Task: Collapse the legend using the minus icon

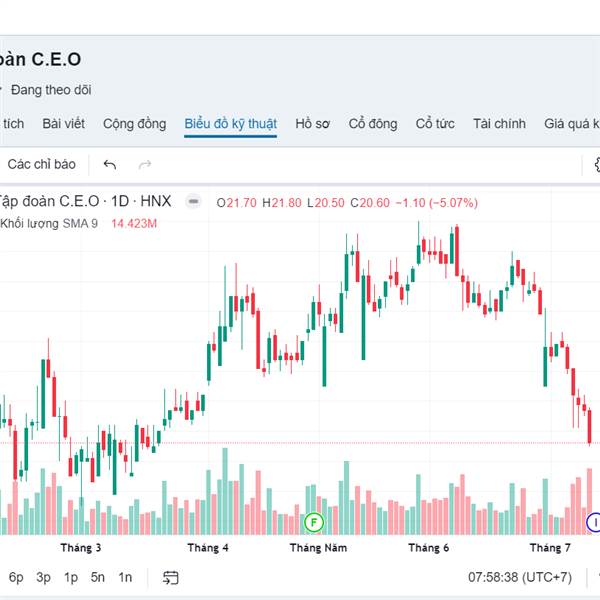Action: click(x=194, y=201)
